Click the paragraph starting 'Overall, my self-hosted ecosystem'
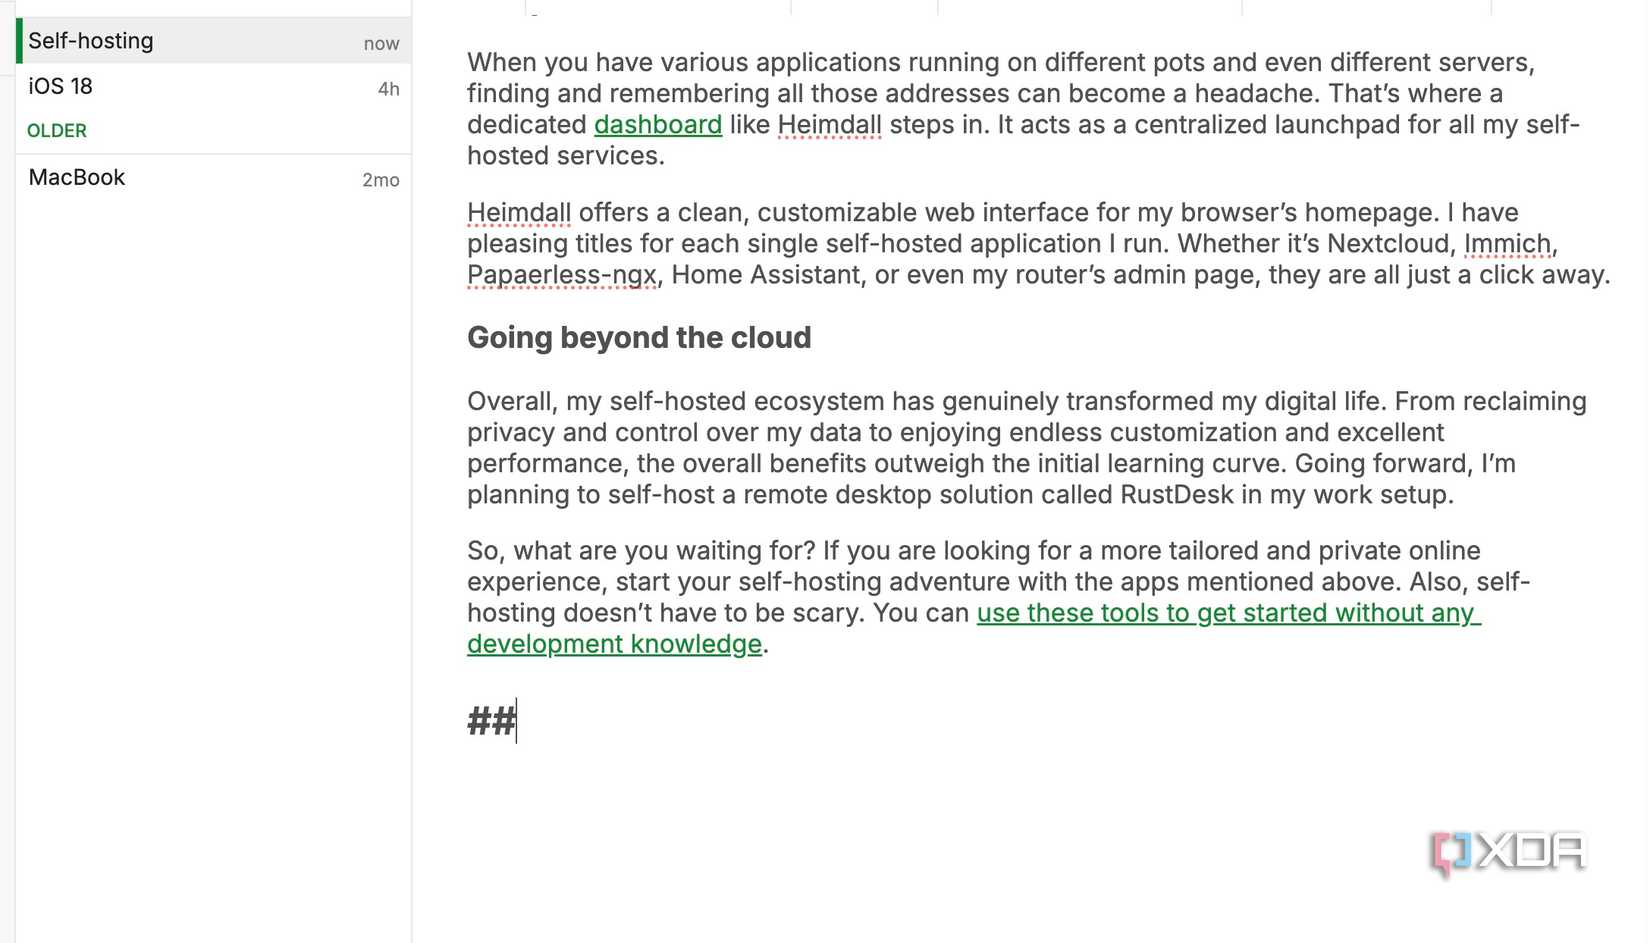This screenshot has height=943, width=1650. [1027, 448]
